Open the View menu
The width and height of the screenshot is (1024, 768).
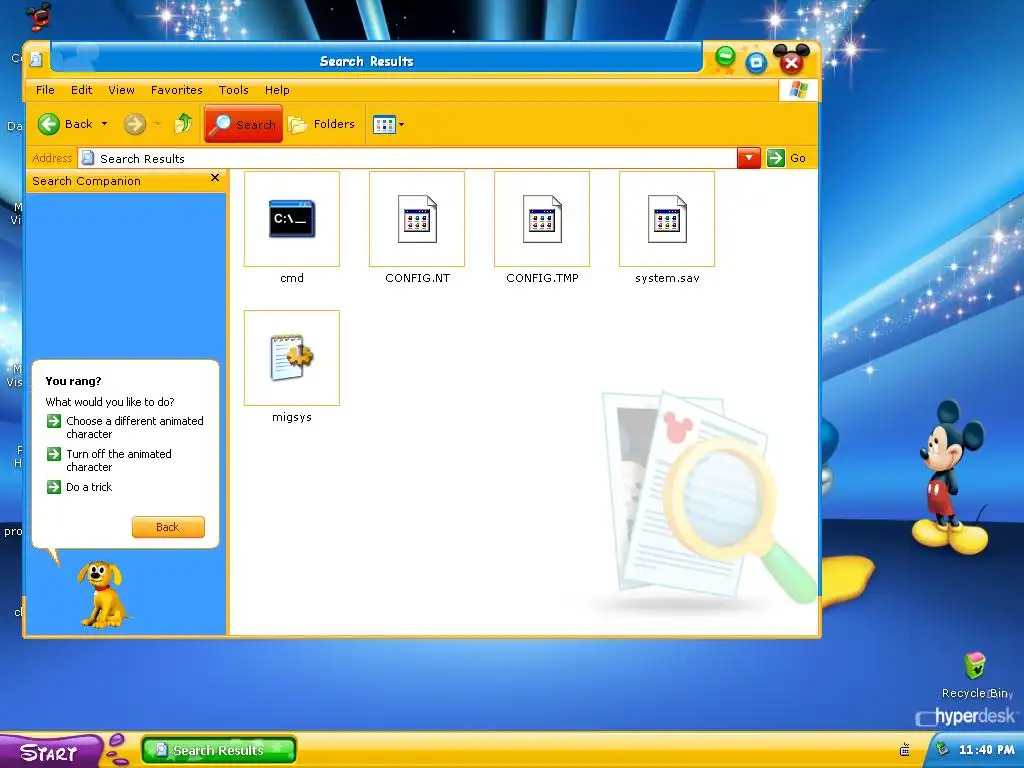(121, 90)
